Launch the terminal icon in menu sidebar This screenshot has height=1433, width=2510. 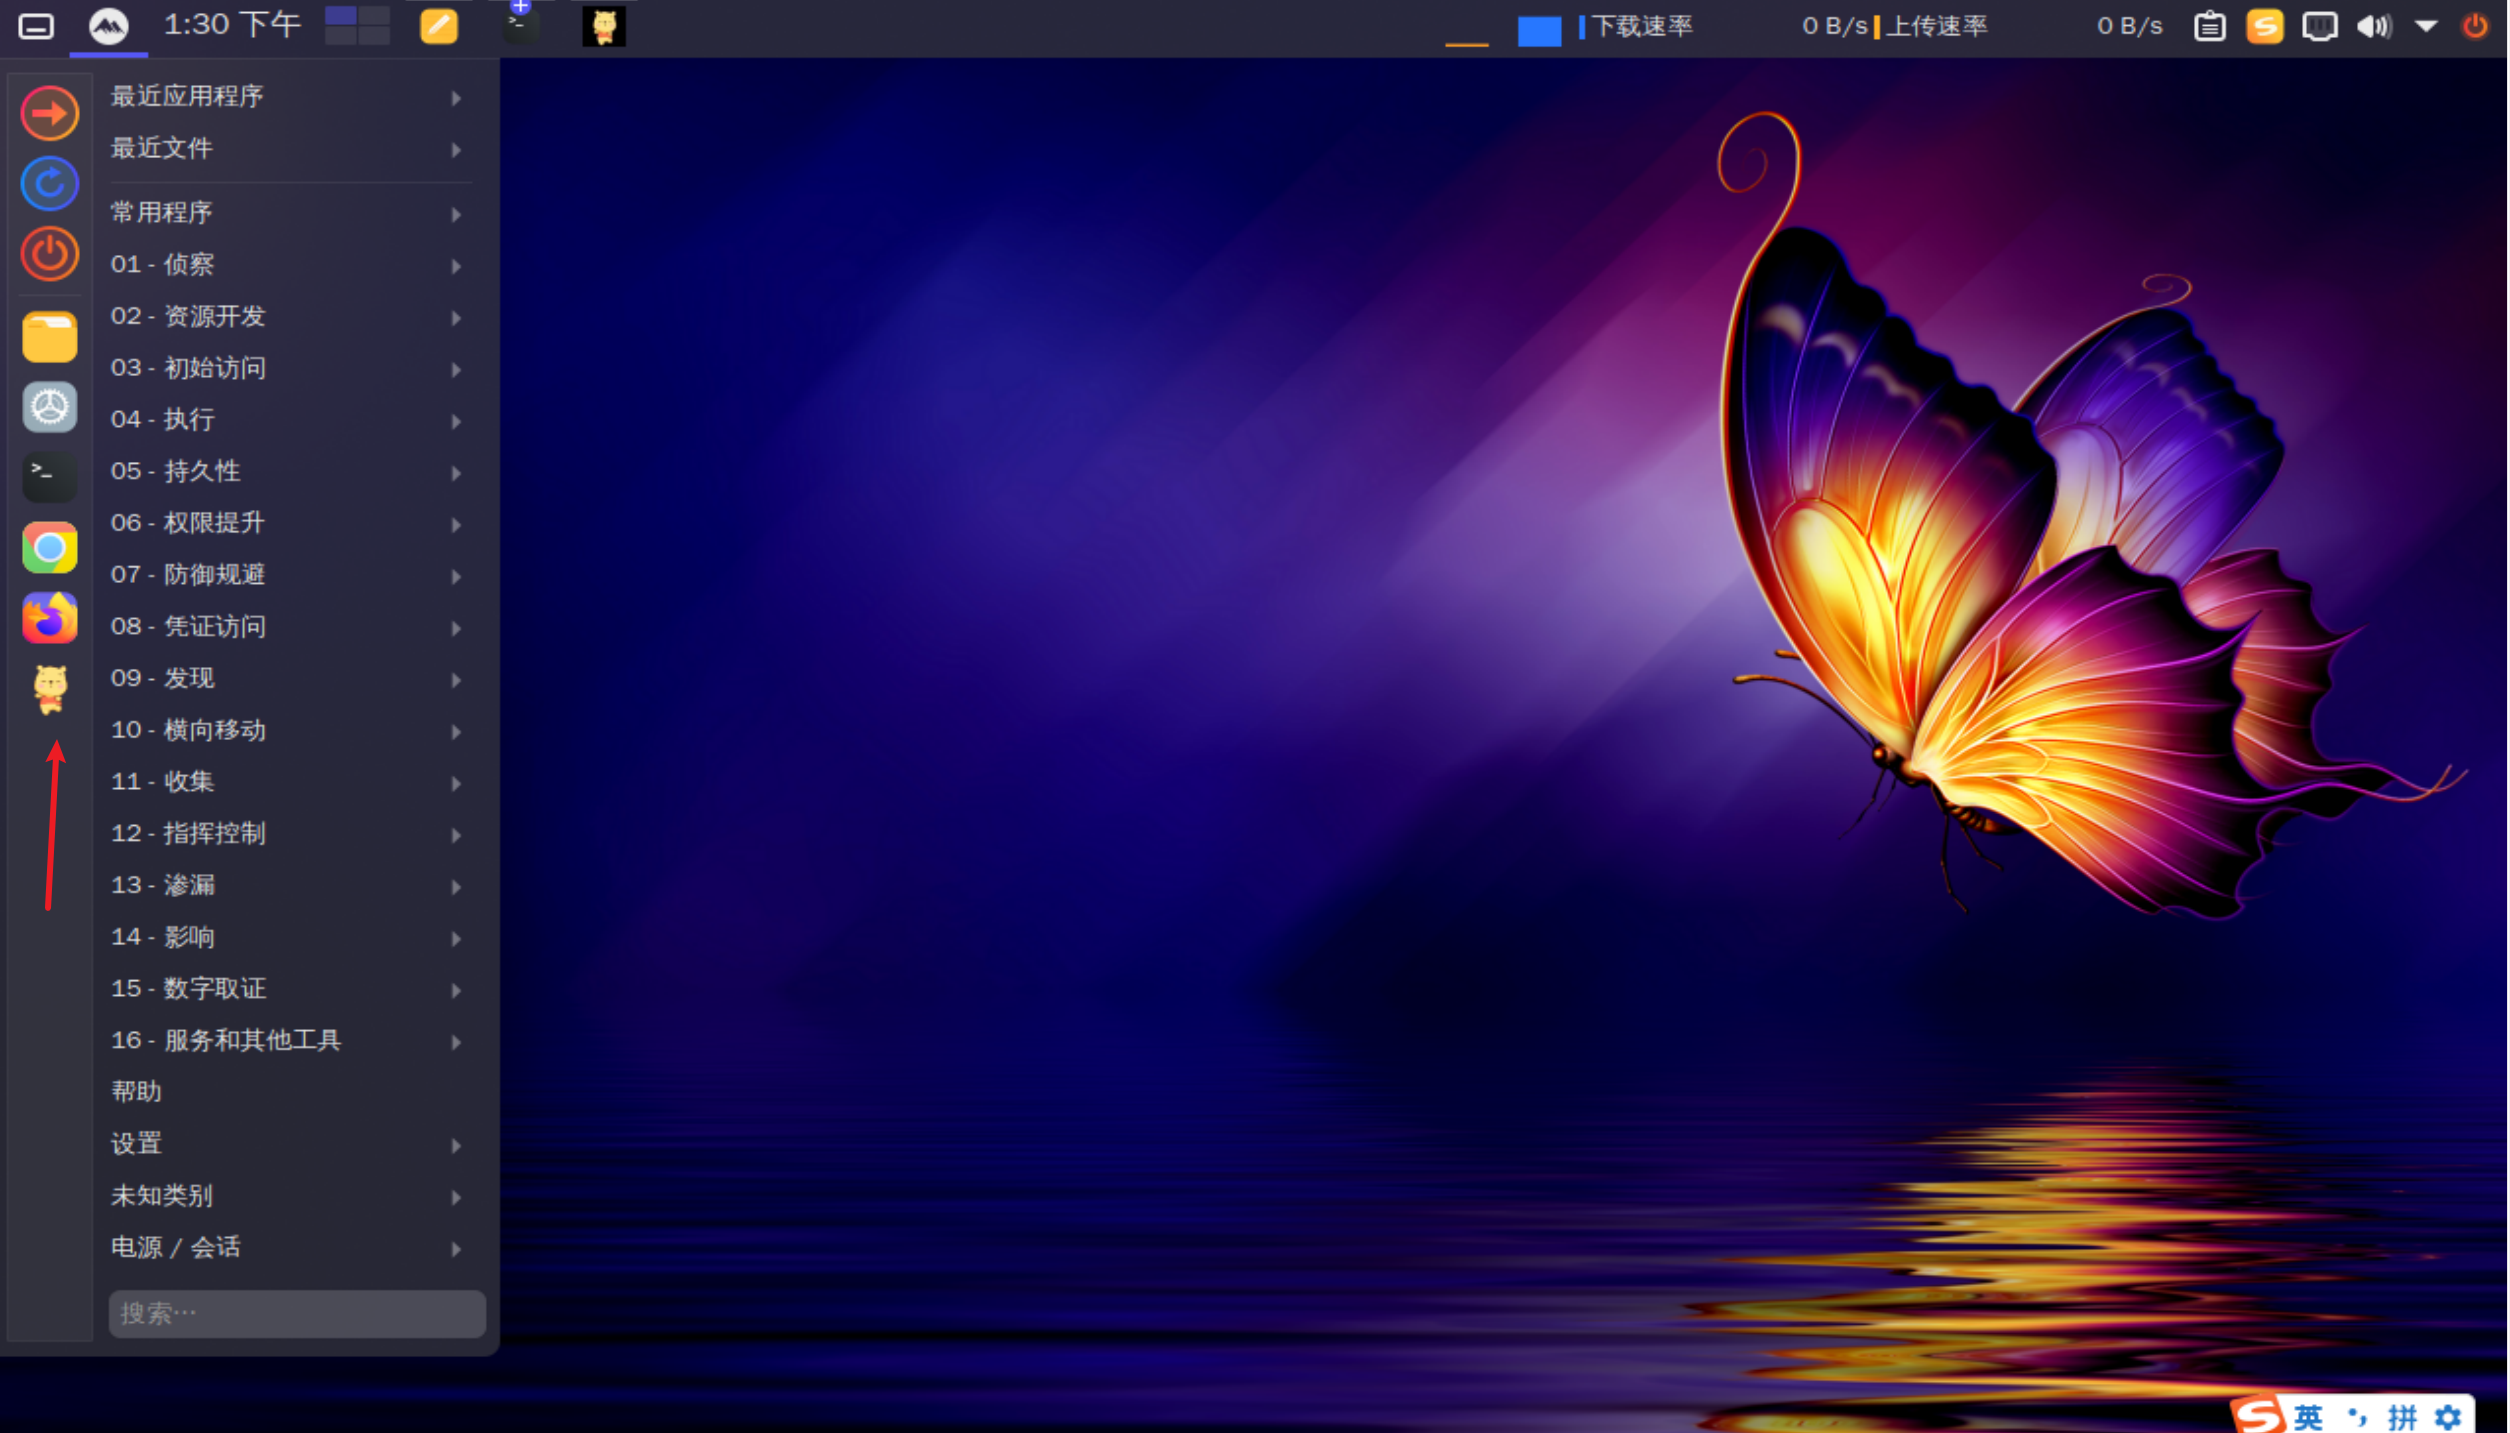tap(49, 476)
